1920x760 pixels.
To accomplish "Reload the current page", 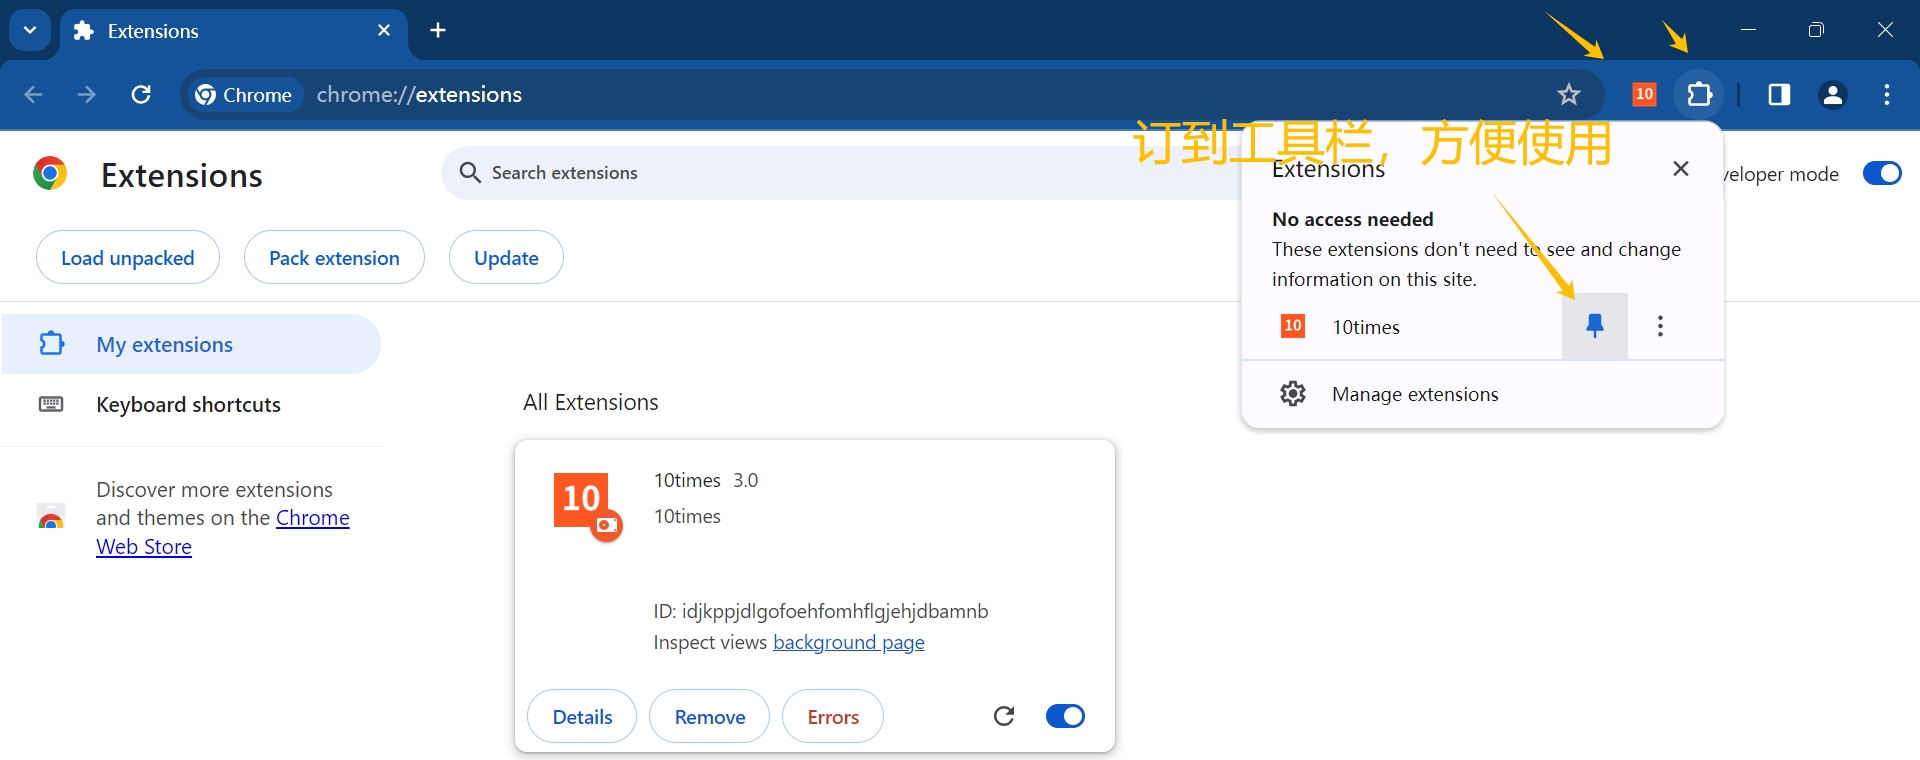I will point(141,94).
